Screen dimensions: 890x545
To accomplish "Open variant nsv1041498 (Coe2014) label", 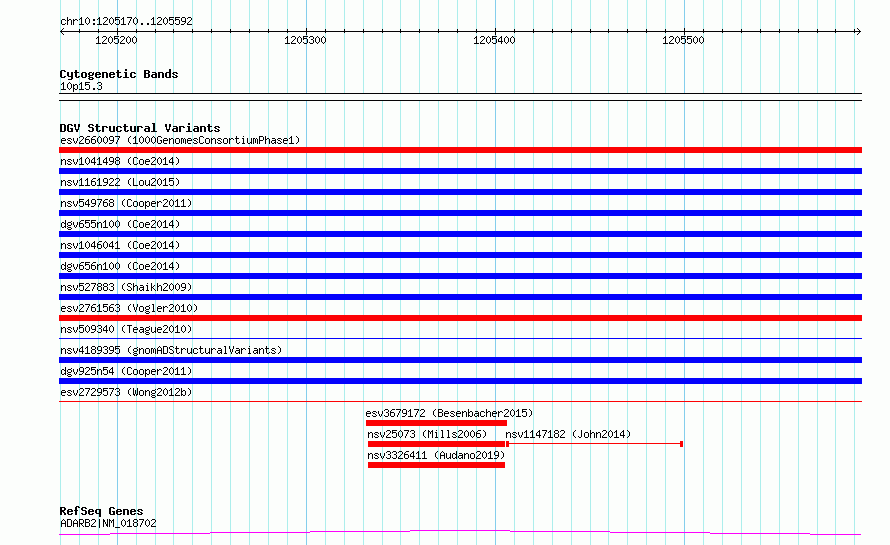I will tap(120, 161).
